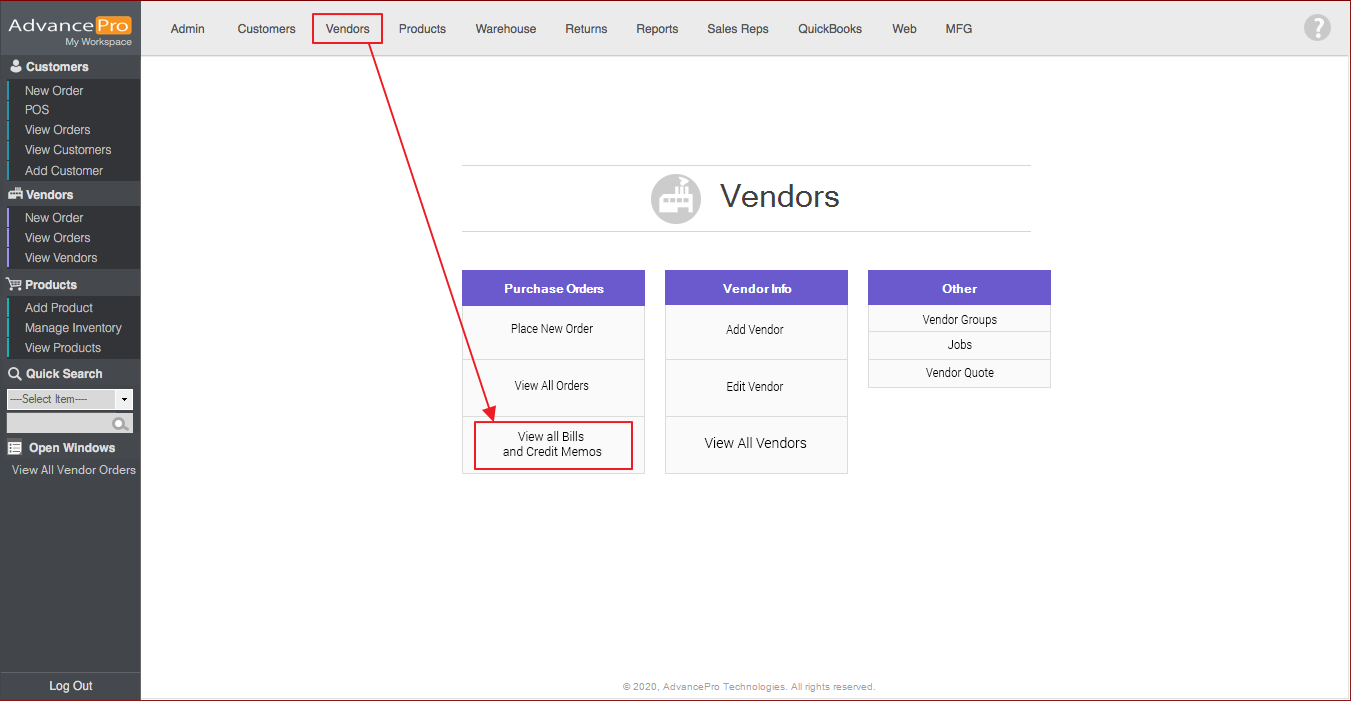Click the magnifier search button in sidebar
1351x701 pixels.
pyautogui.click(x=121, y=423)
